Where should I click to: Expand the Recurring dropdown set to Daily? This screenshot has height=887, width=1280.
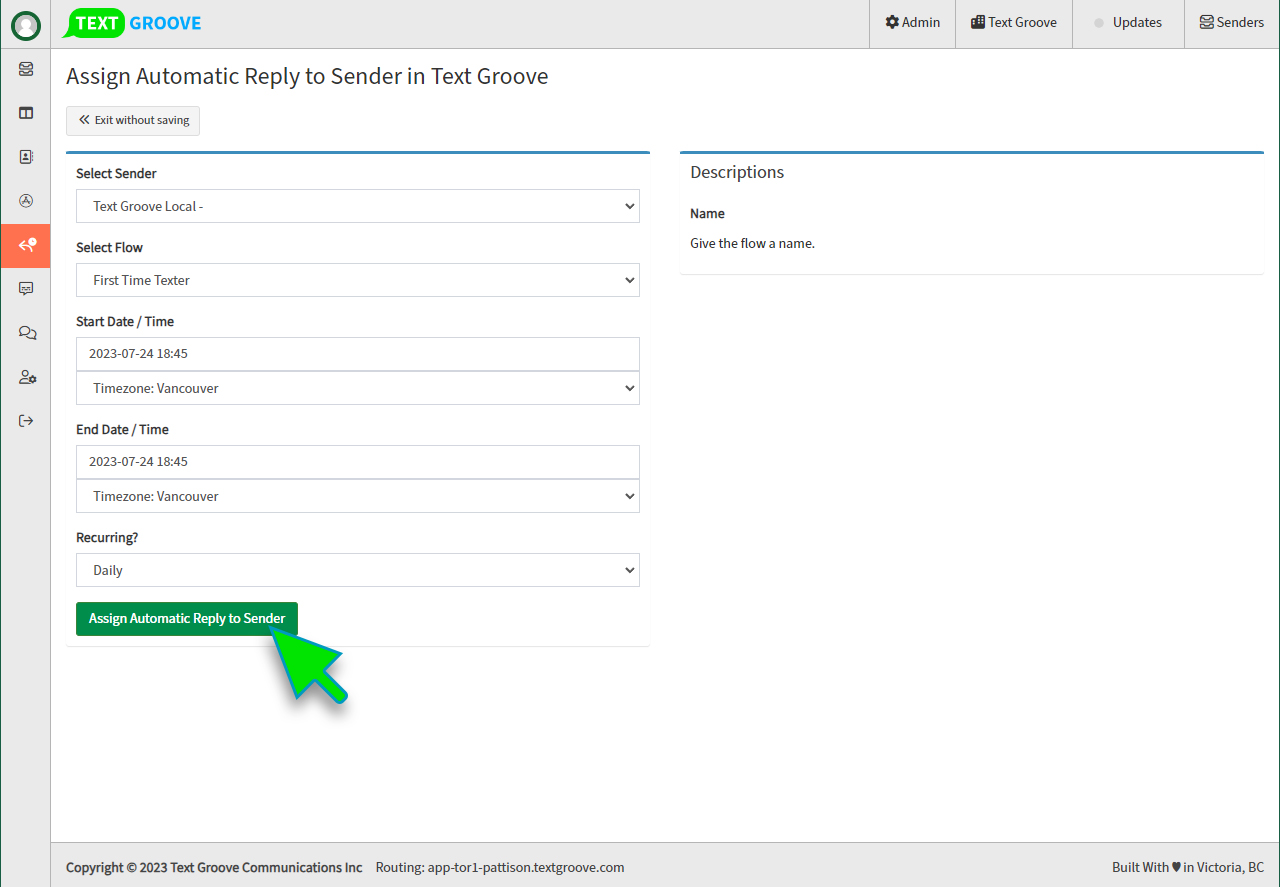coord(357,570)
